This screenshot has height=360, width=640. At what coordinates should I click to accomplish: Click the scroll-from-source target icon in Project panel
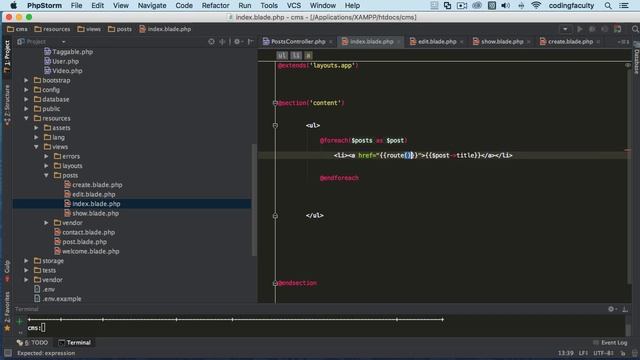pos(211,42)
